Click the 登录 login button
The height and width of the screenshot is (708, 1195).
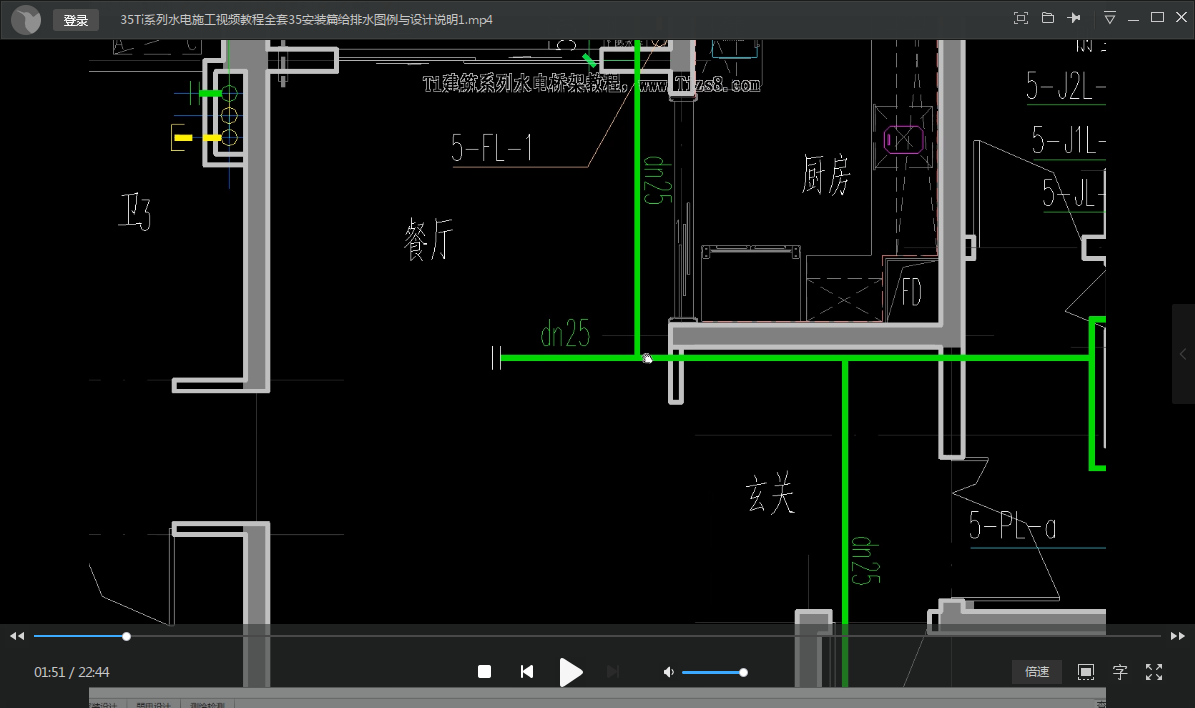coord(75,20)
